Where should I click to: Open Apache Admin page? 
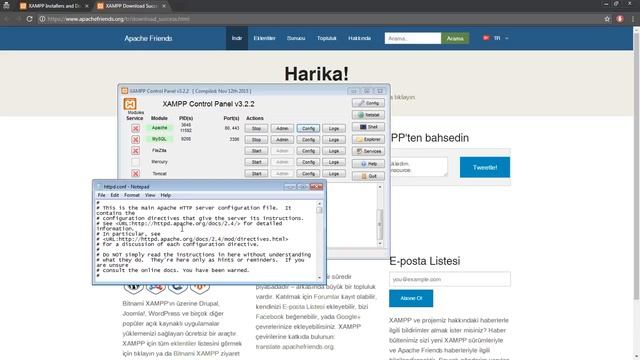point(282,128)
